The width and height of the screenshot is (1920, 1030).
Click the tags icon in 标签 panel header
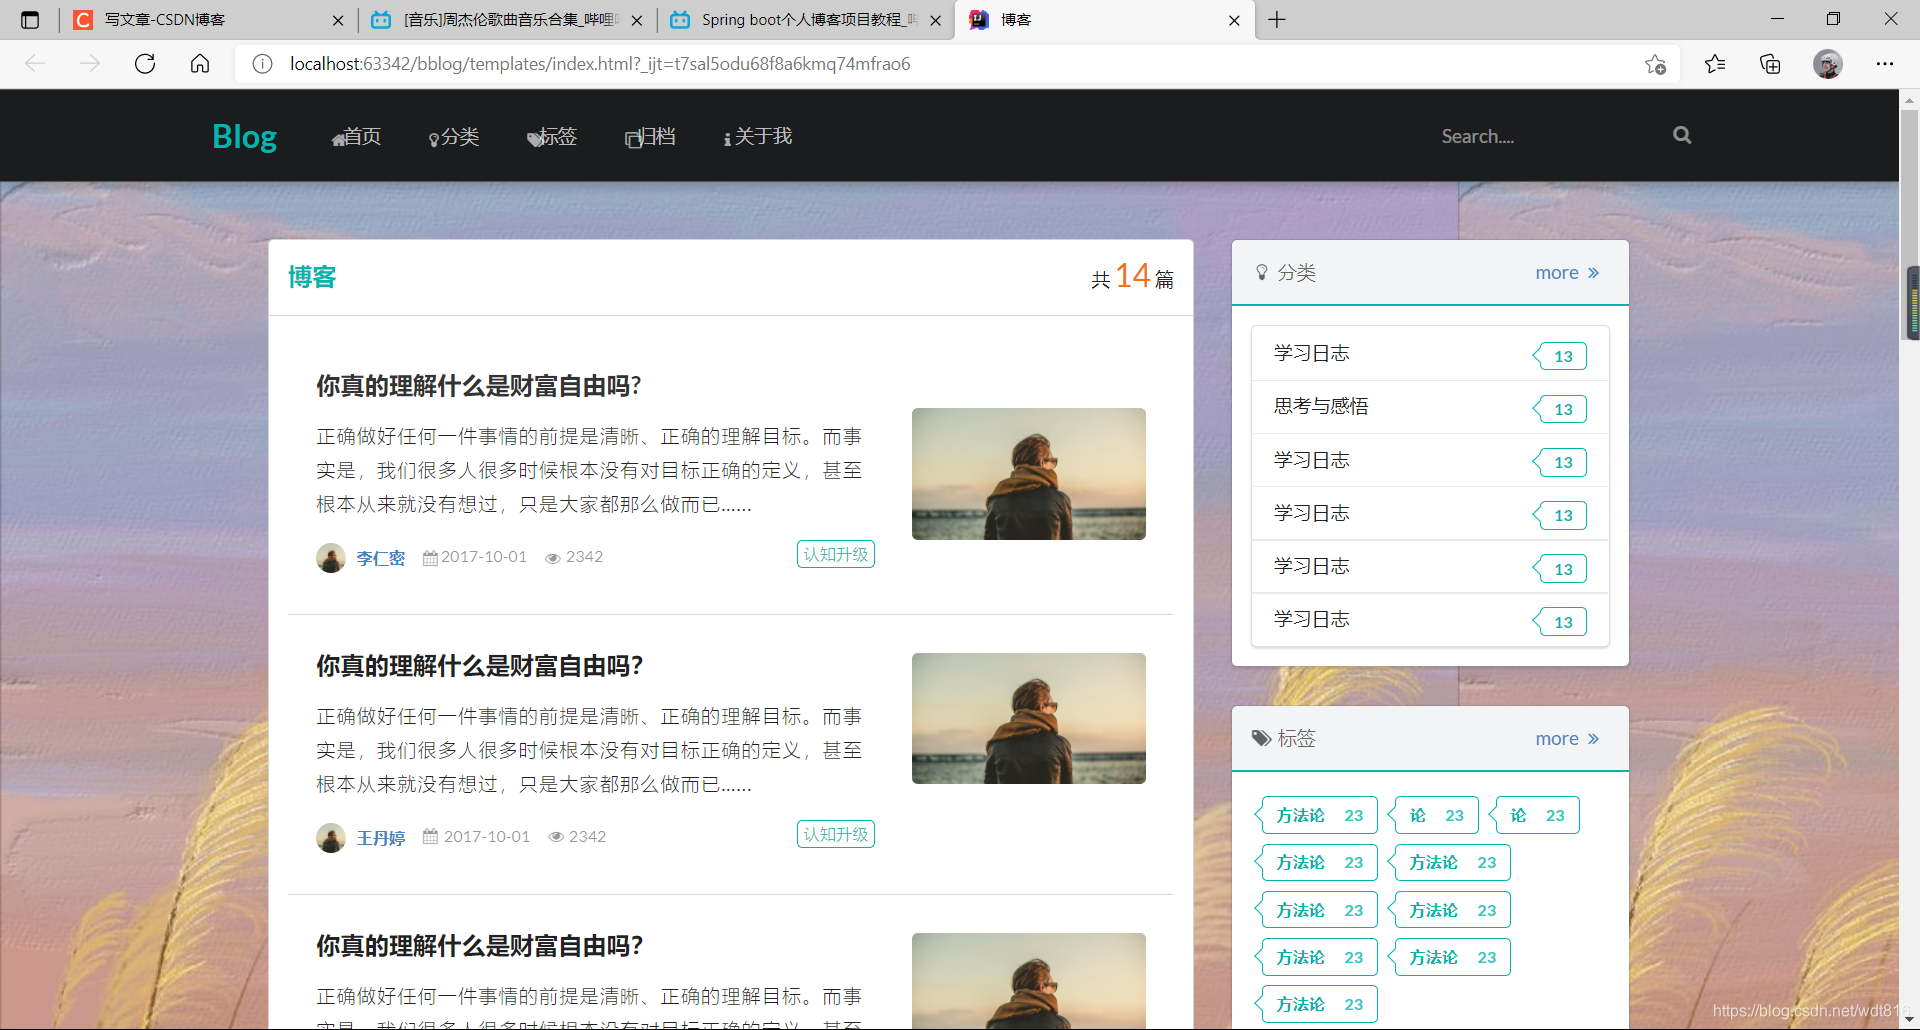click(1262, 738)
